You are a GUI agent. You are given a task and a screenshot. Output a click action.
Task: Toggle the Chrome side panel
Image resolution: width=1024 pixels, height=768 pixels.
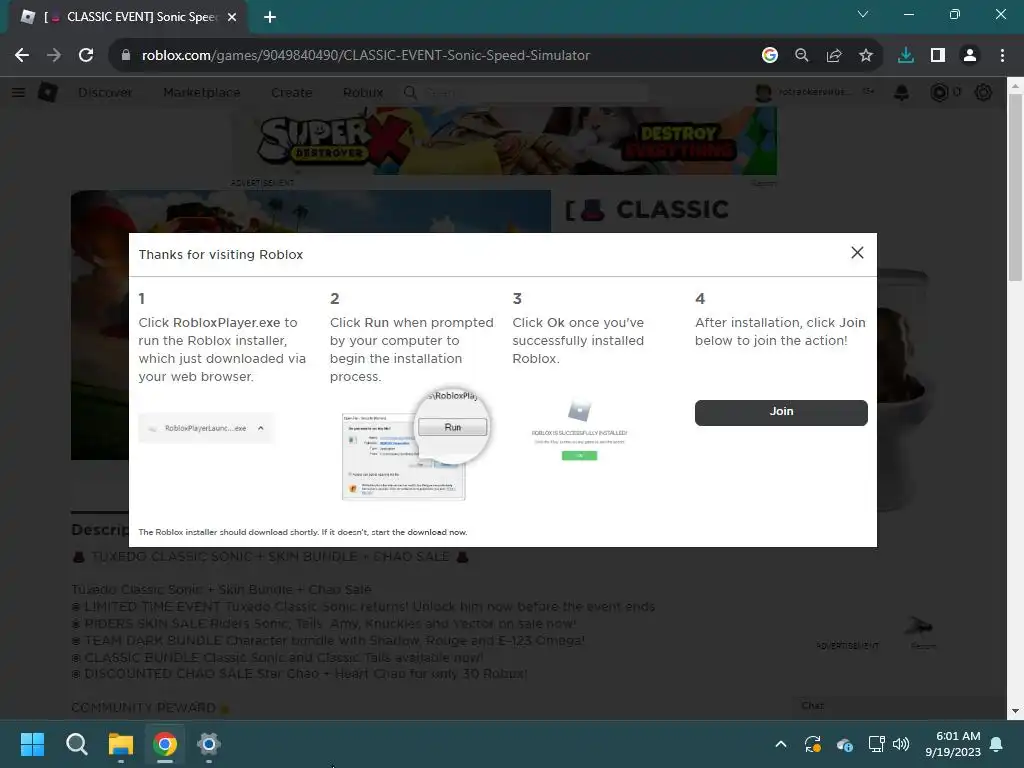[938, 56]
